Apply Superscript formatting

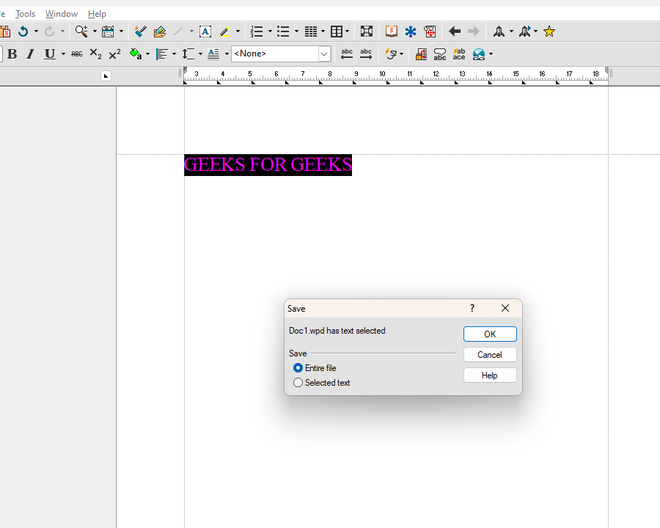(x=114, y=54)
